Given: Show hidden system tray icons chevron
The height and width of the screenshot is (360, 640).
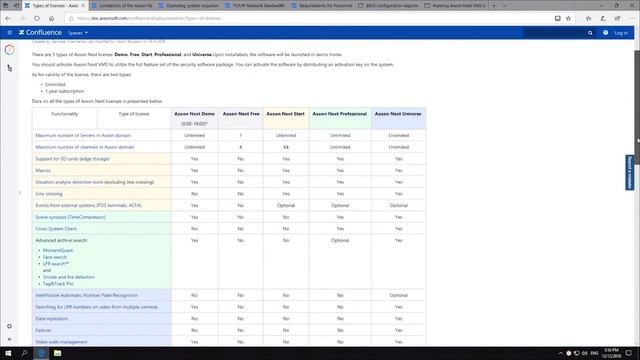Looking at the screenshot, I should 560,353.
